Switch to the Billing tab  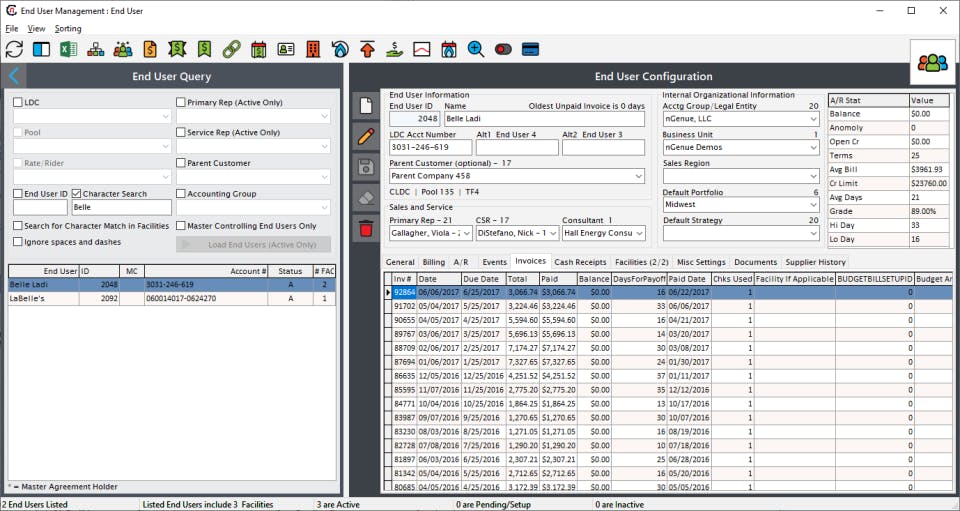click(433, 262)
